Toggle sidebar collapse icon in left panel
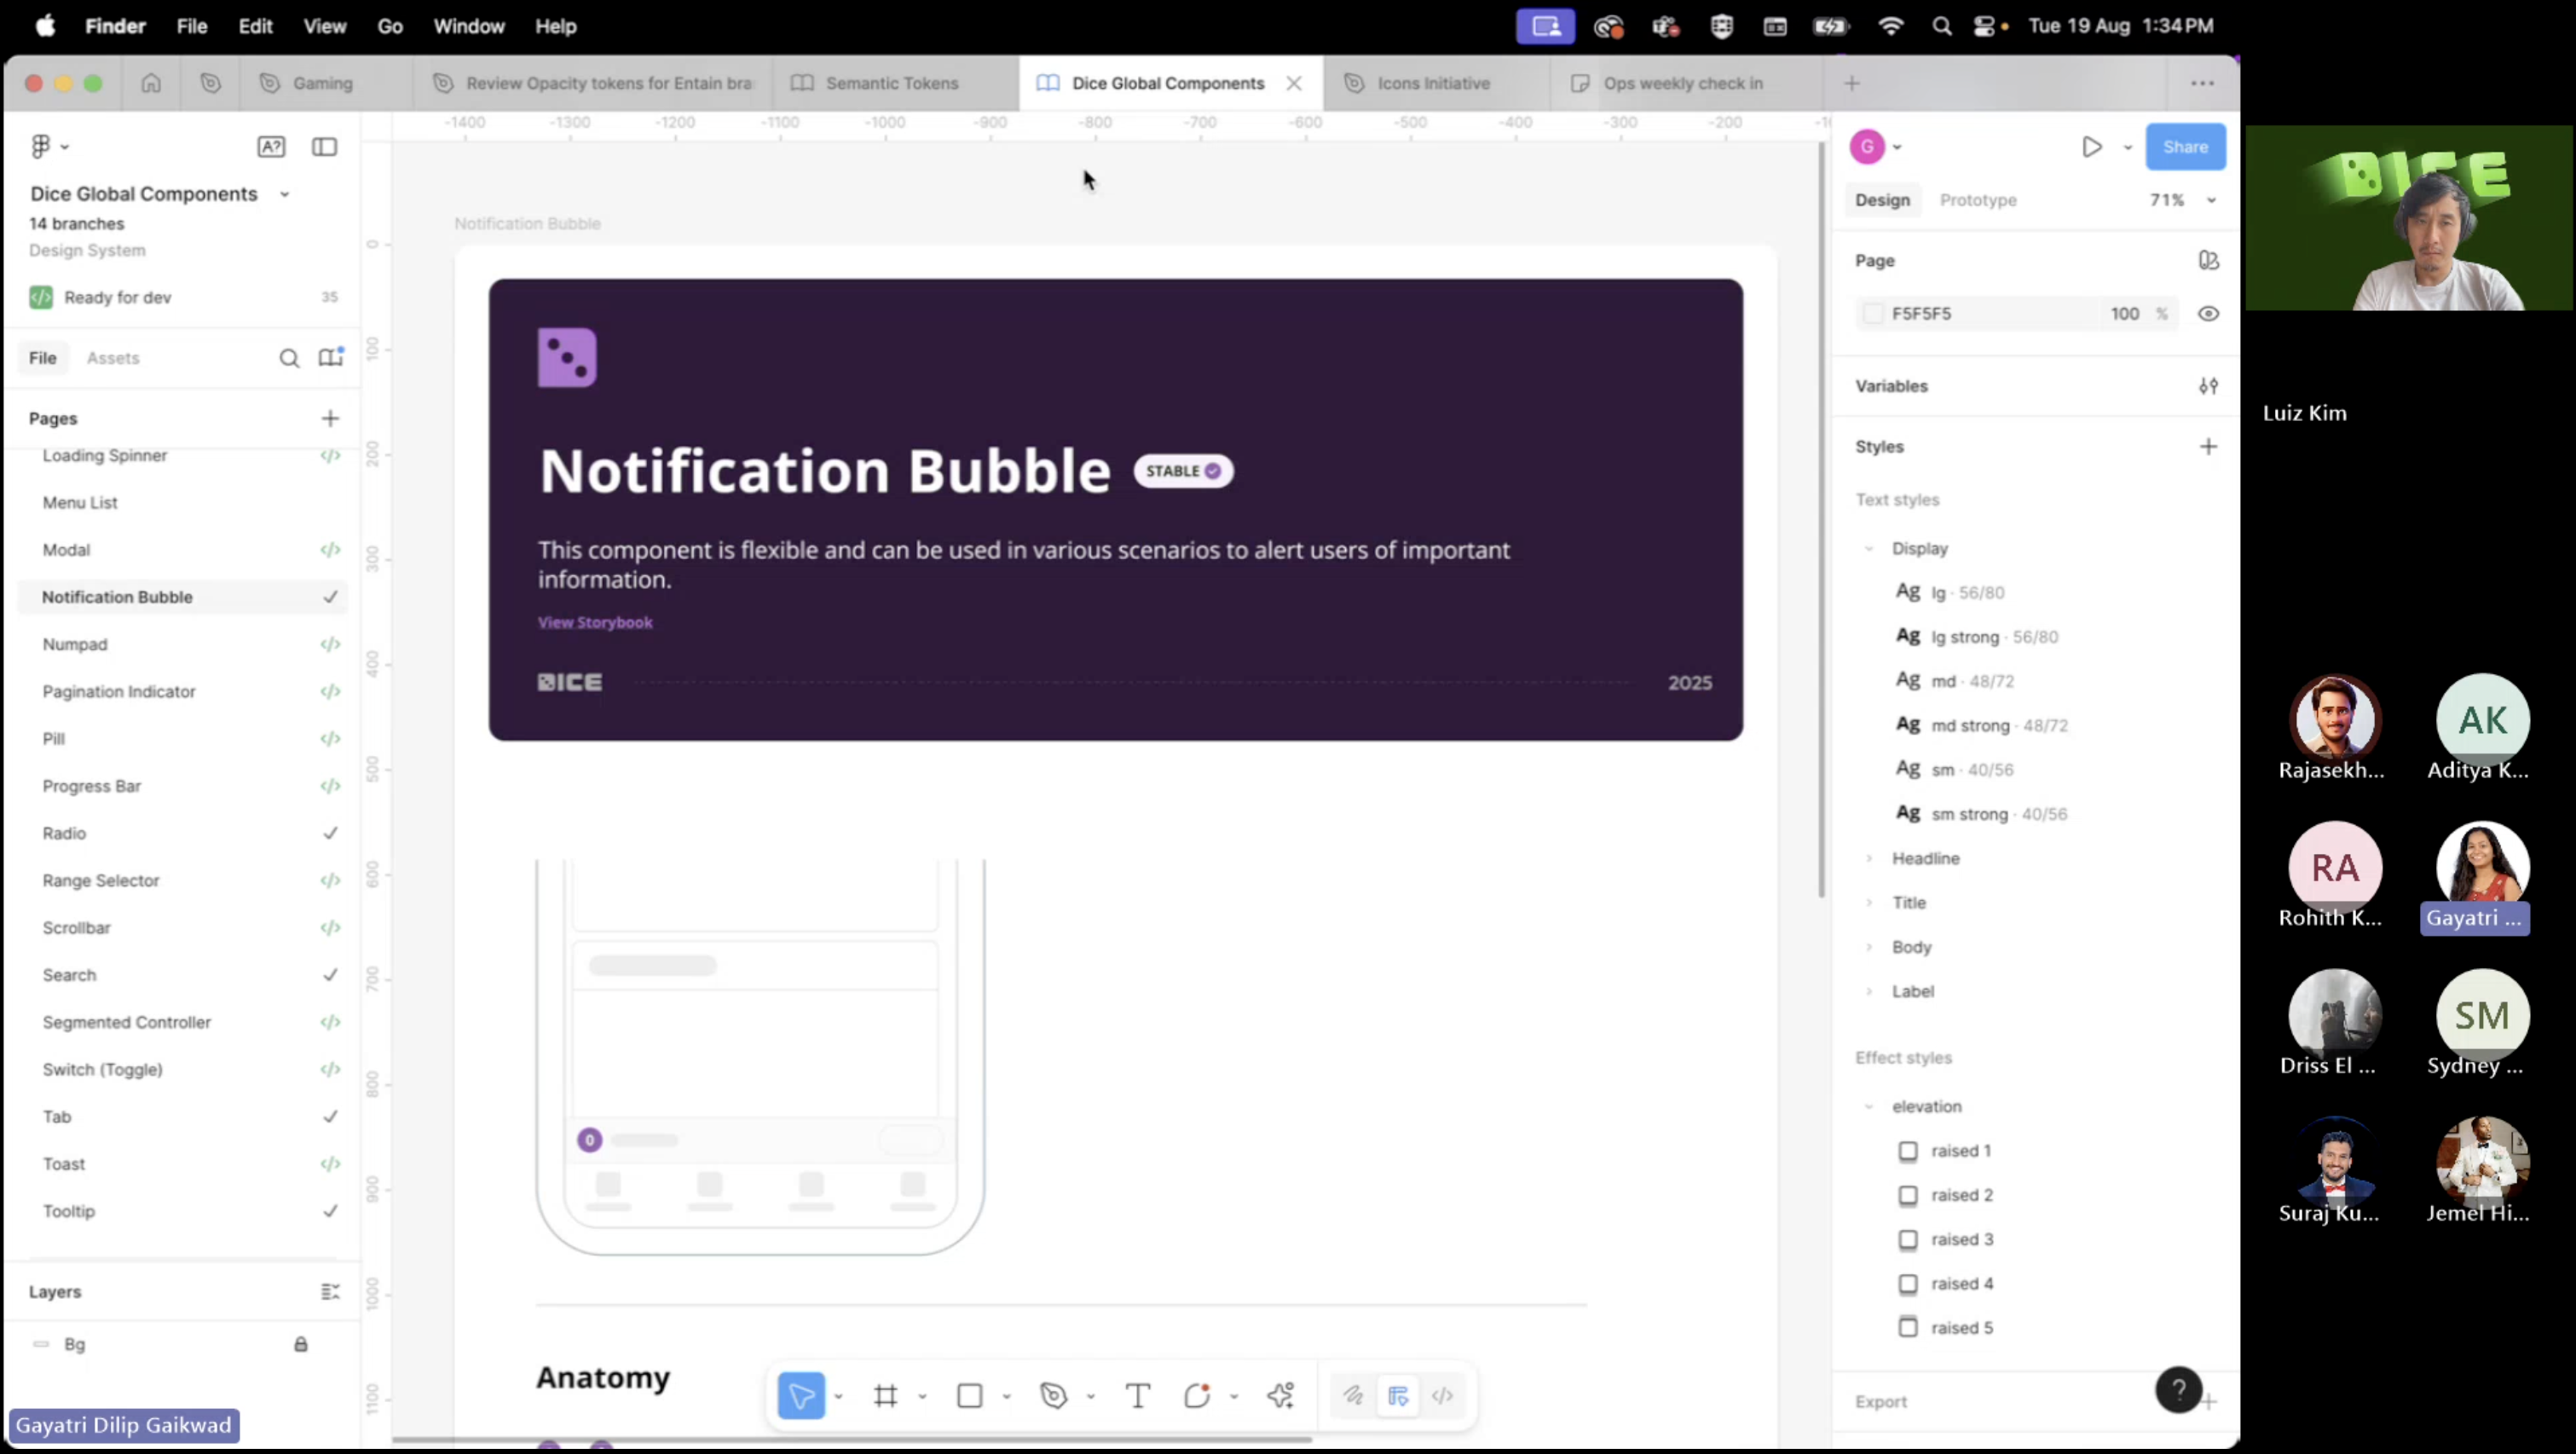 click(x=324, y=147)
